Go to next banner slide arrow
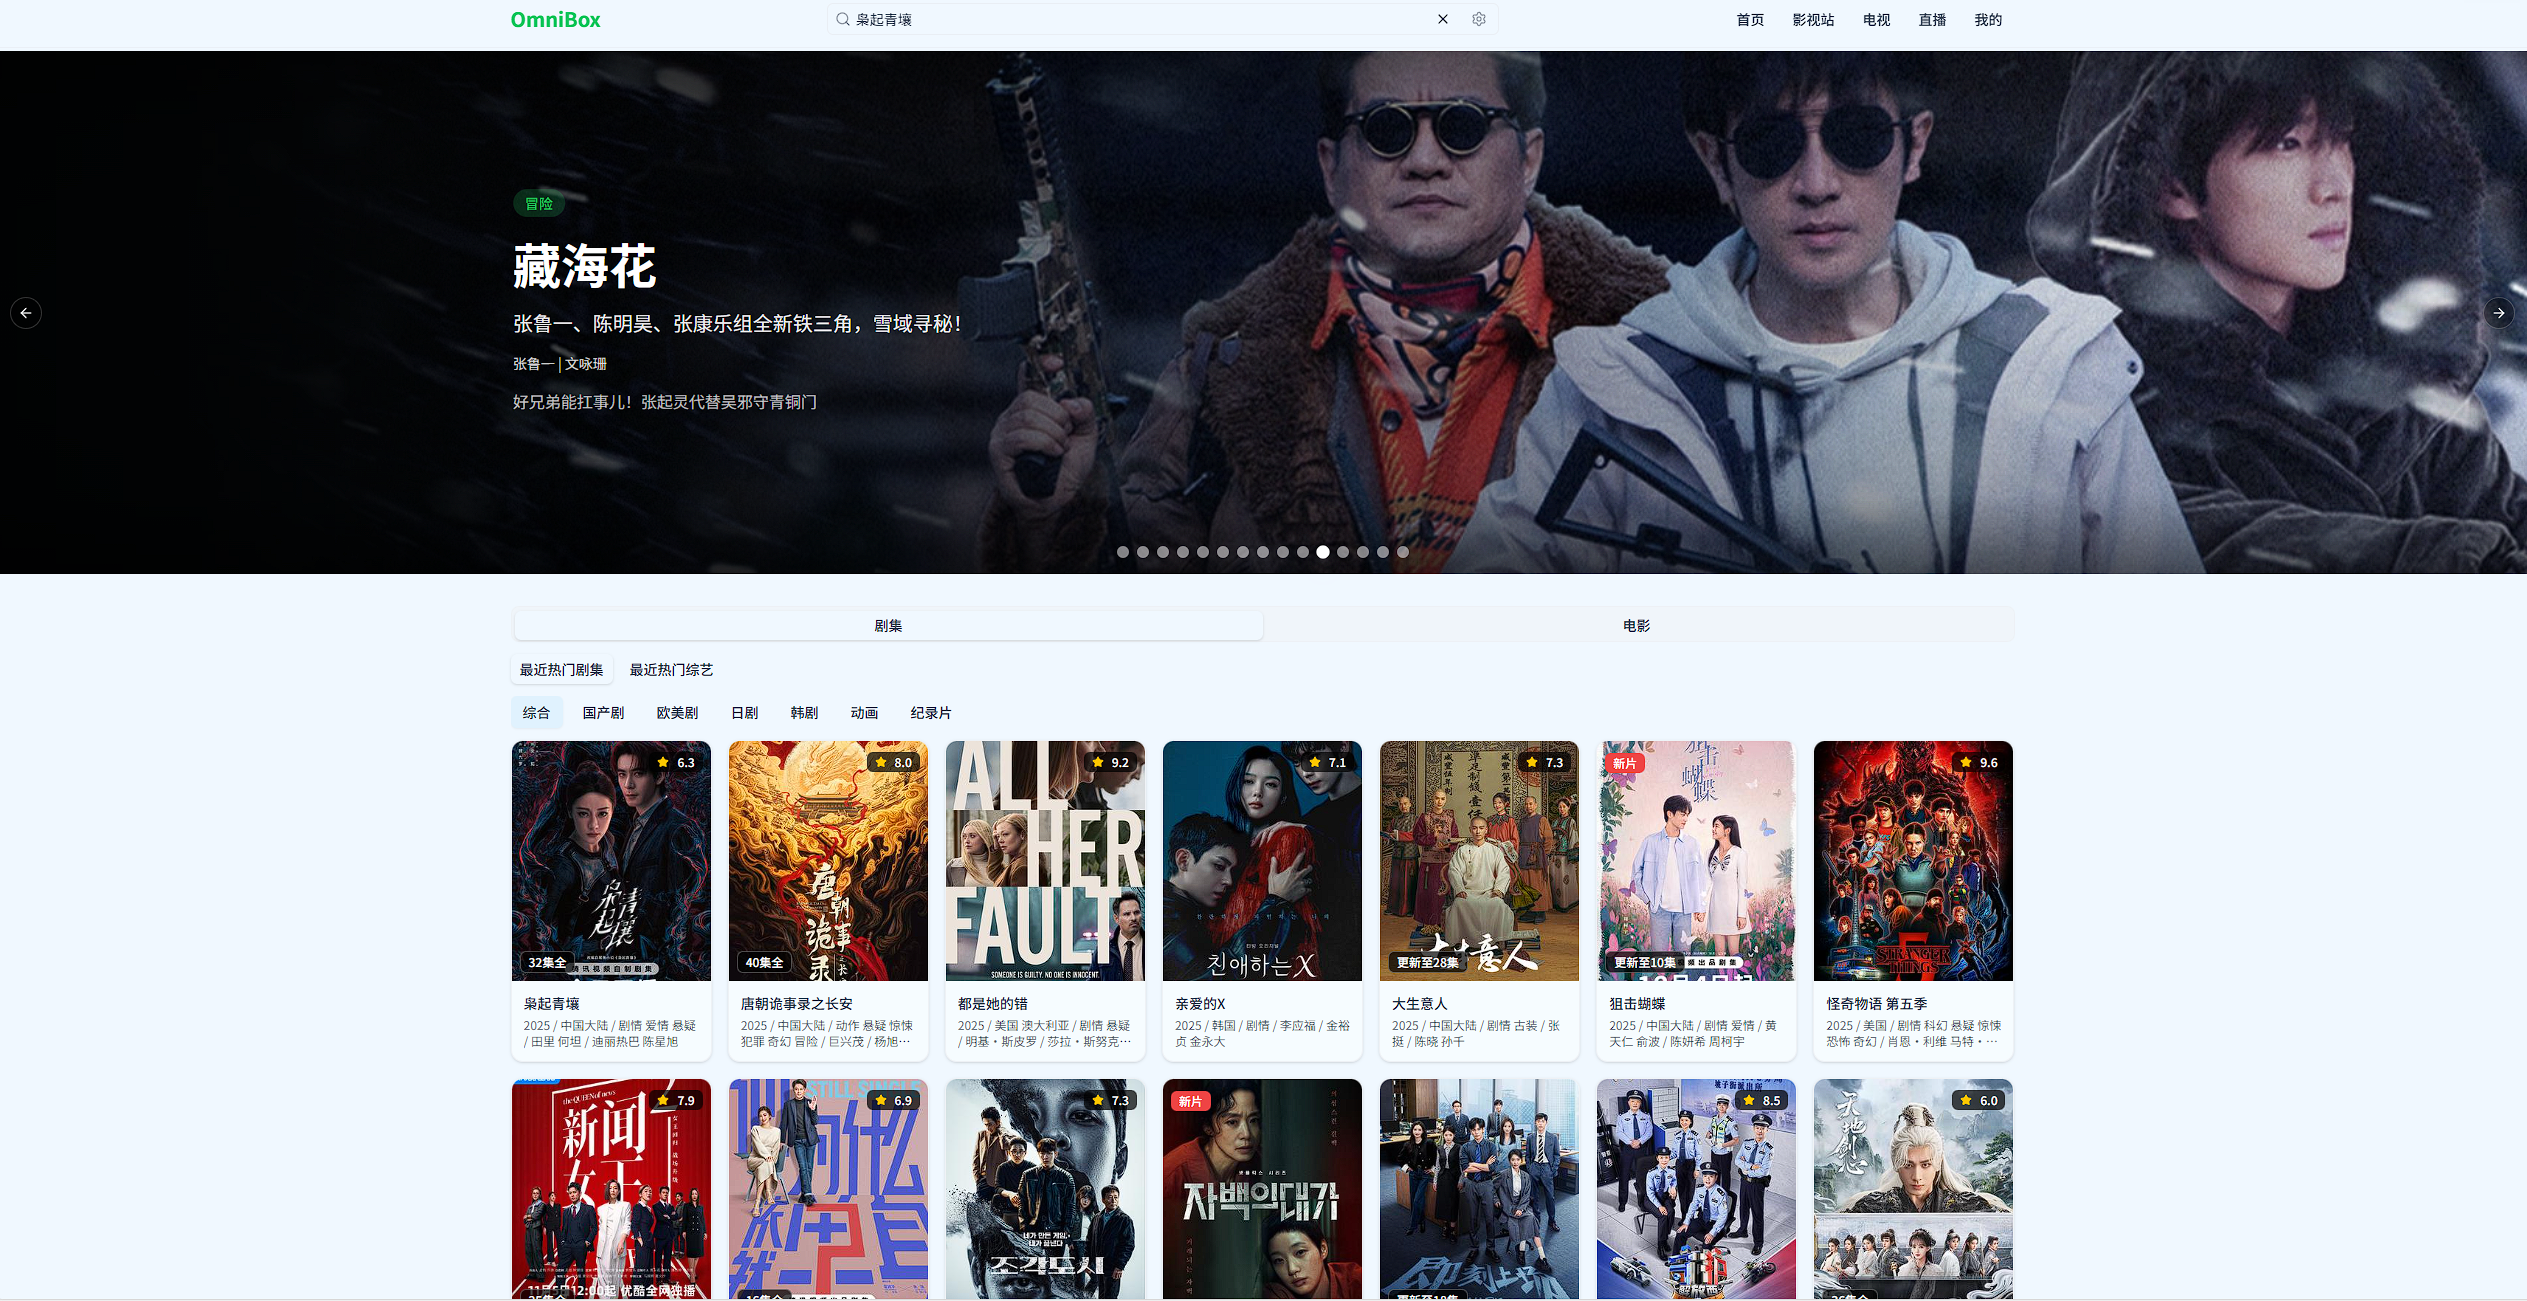The width and height of the screenshot is (2527, 1301). 2498,313
